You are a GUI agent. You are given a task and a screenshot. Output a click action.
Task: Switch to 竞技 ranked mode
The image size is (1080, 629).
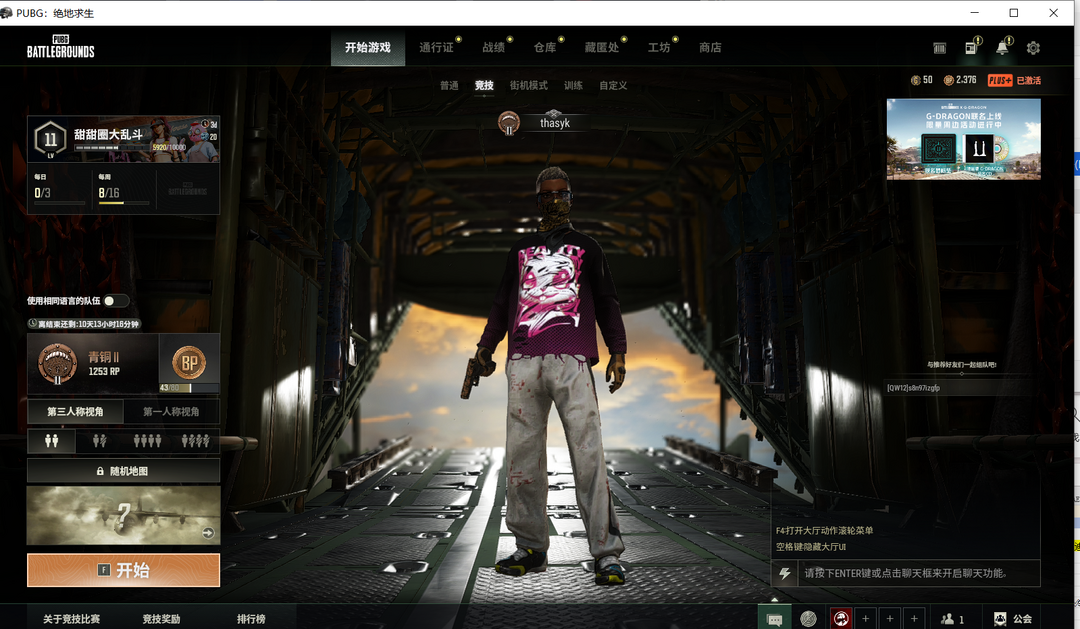(x=484, y=85)
